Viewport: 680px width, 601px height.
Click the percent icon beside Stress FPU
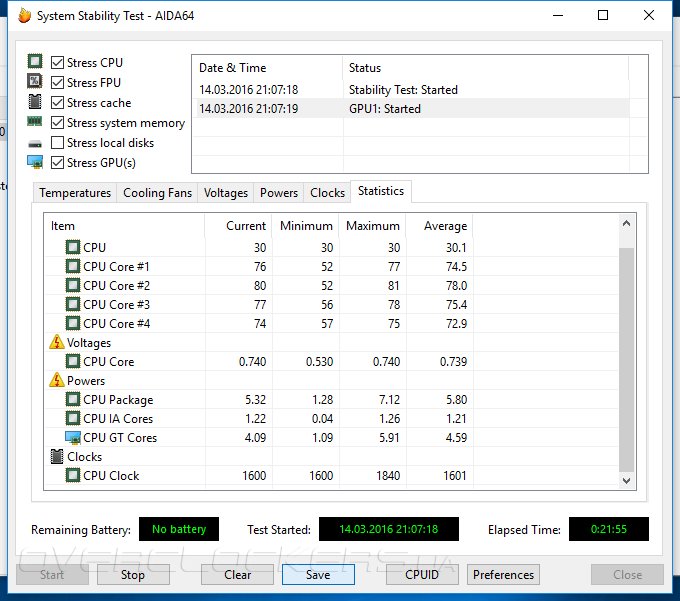(x=35, y=81)
